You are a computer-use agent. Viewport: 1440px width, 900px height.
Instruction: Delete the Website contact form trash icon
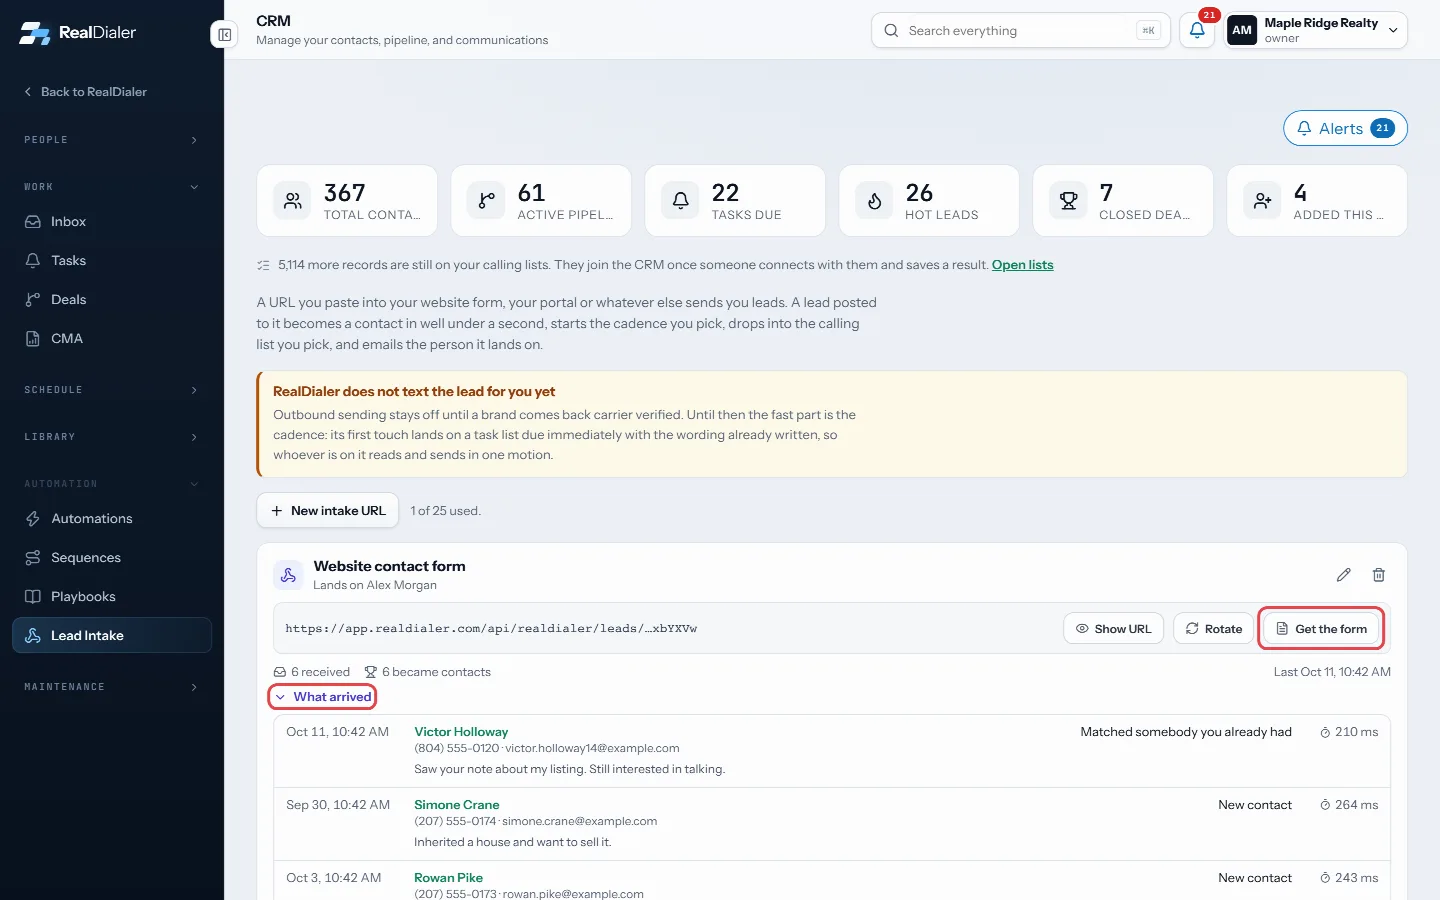(x=1379, y=575)
